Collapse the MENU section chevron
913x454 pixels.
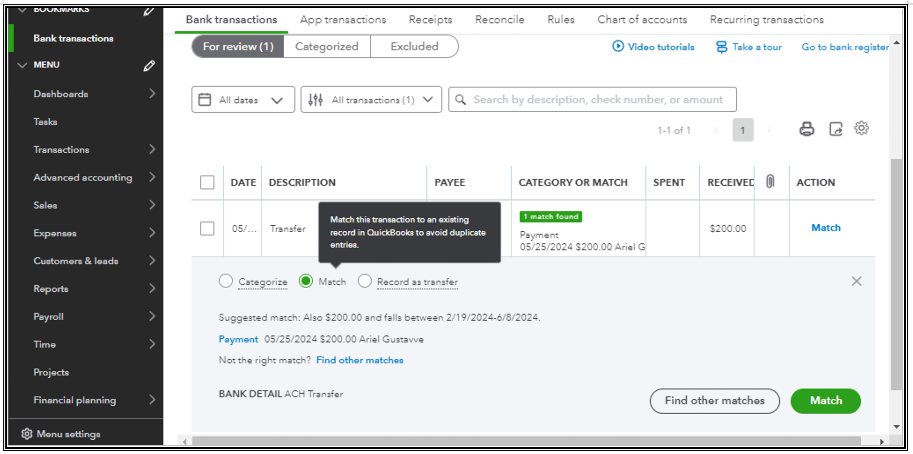click(x=22, y=65)
